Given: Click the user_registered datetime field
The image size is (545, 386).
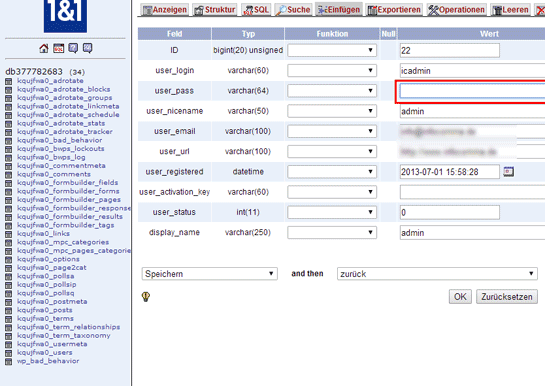Looking at the screenshot, I should (x=450, y=172).
